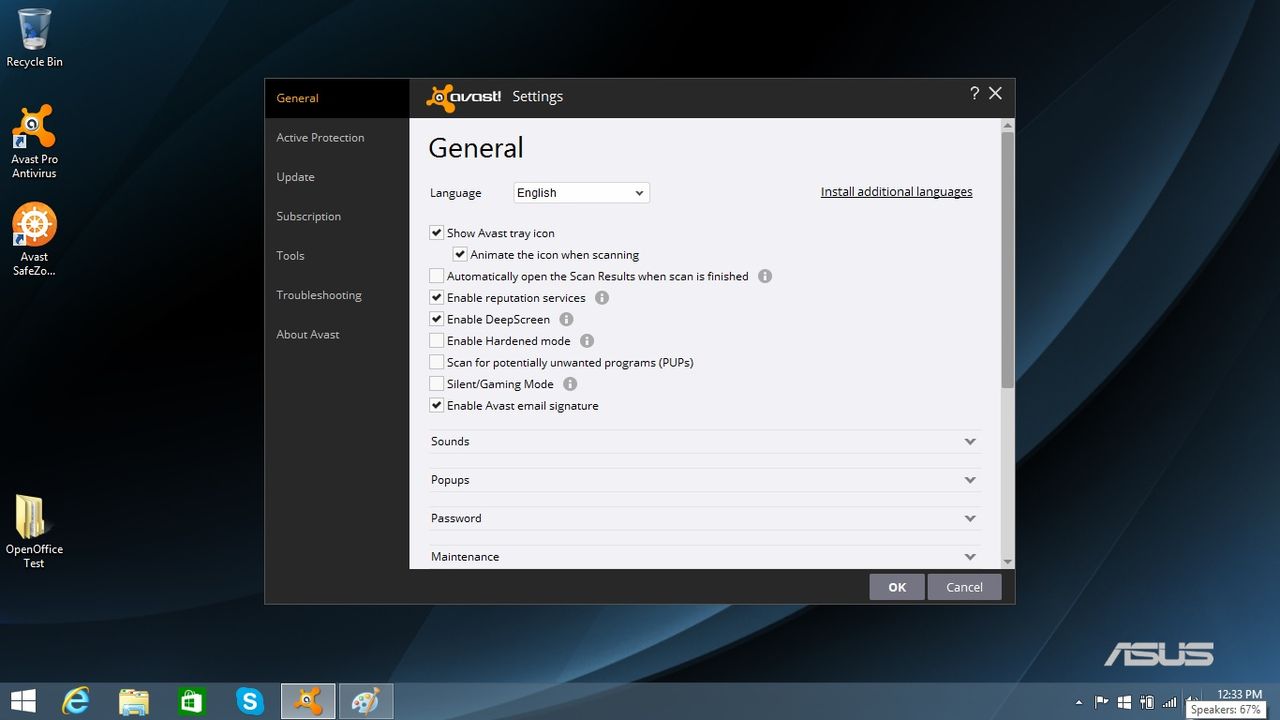This screenshot has width=1280, height=720.
Task: Open the Tools settings tab
Action: point(337,256)
